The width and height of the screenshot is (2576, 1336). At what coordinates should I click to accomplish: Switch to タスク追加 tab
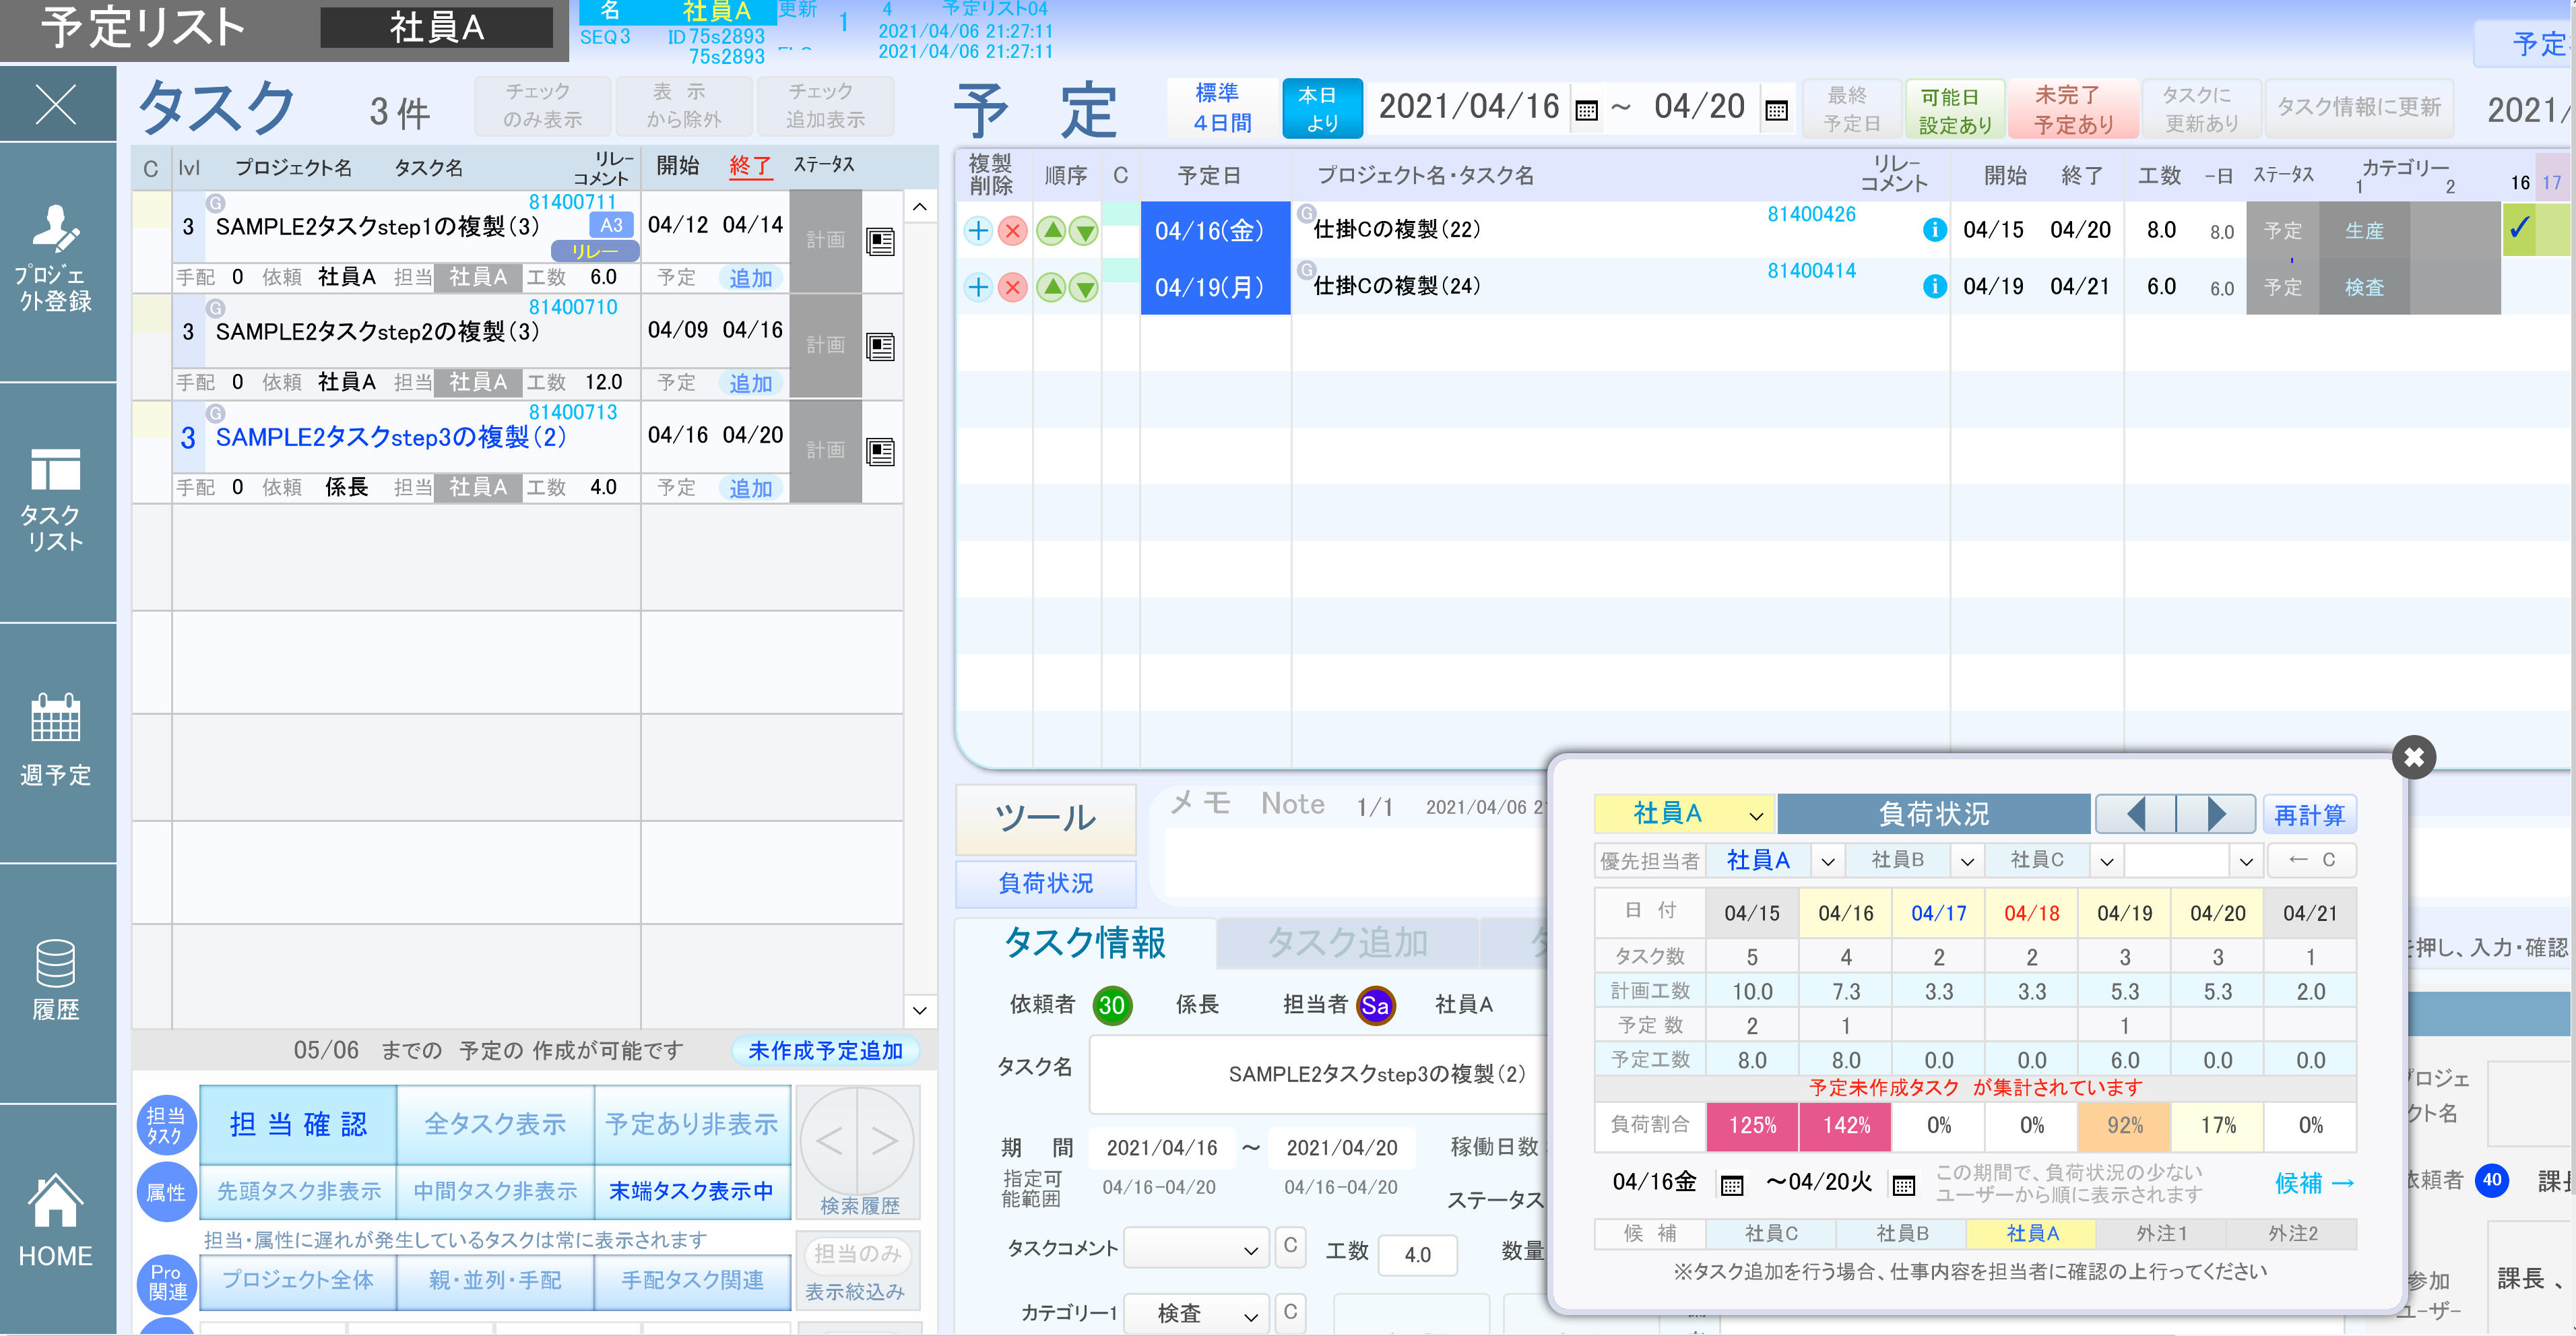pos(1348,943)
